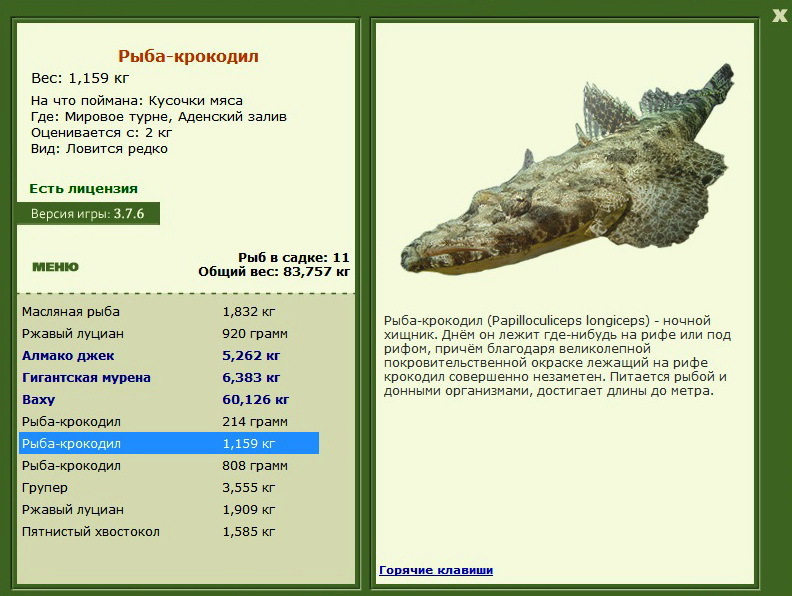Select the Гигантская мурена row

tap(169, 377)
